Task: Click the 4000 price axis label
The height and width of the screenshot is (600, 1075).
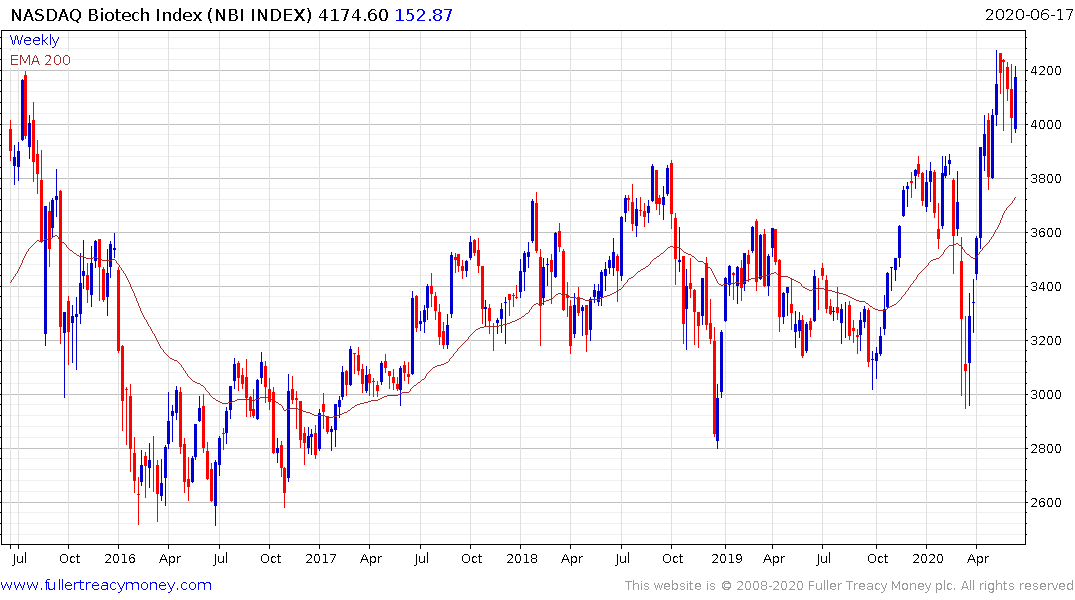Action: 1046,125
